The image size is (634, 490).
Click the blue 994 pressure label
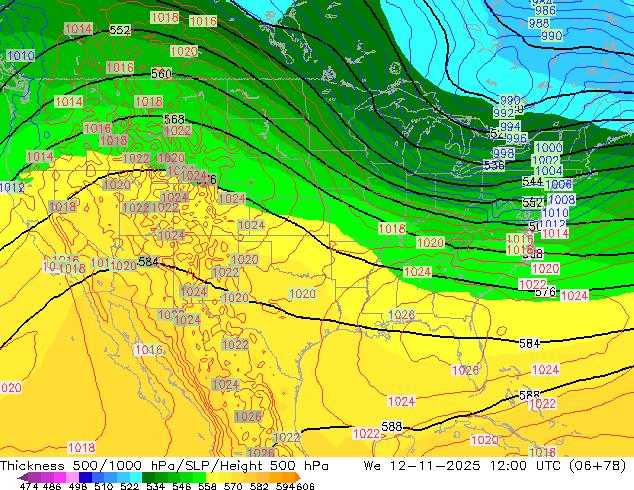510,126
